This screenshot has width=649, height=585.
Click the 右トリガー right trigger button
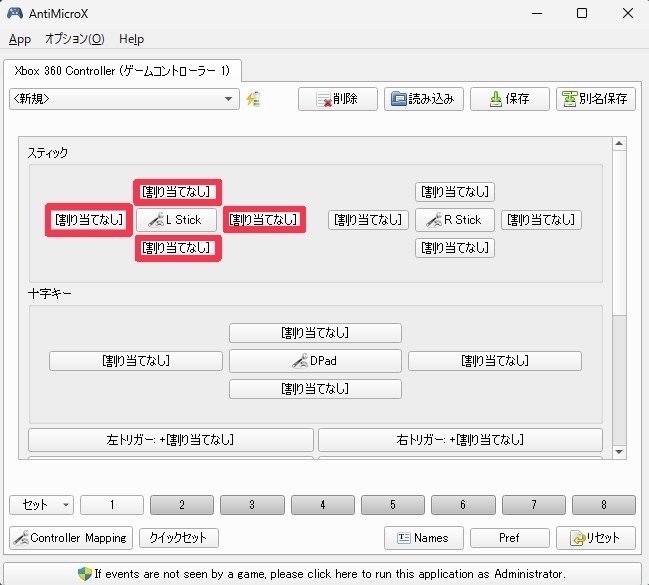460,440
